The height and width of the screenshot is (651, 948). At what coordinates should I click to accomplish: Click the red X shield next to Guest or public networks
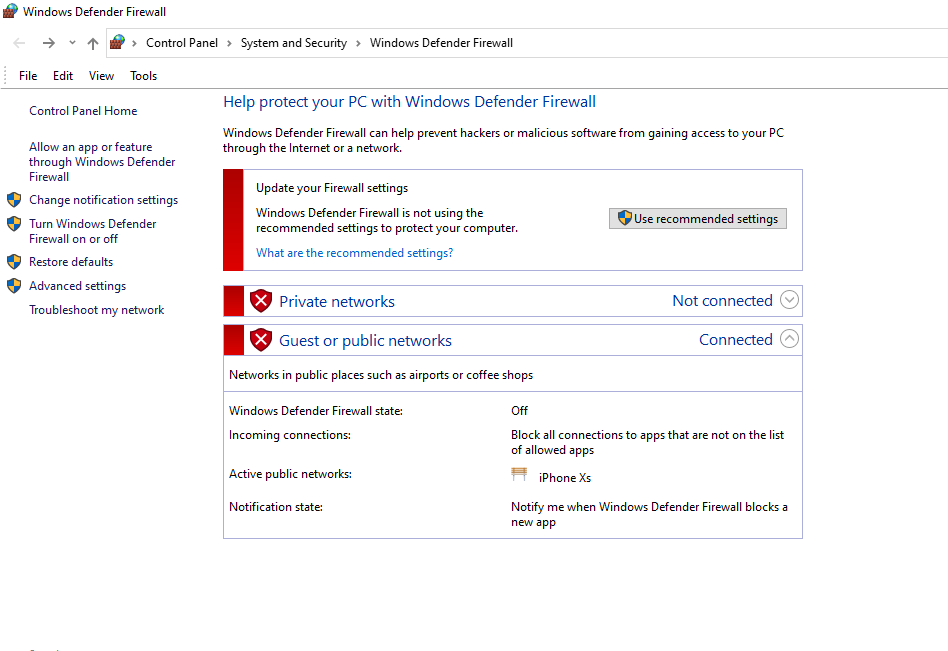pyautogui.click(x=261, y=340)
